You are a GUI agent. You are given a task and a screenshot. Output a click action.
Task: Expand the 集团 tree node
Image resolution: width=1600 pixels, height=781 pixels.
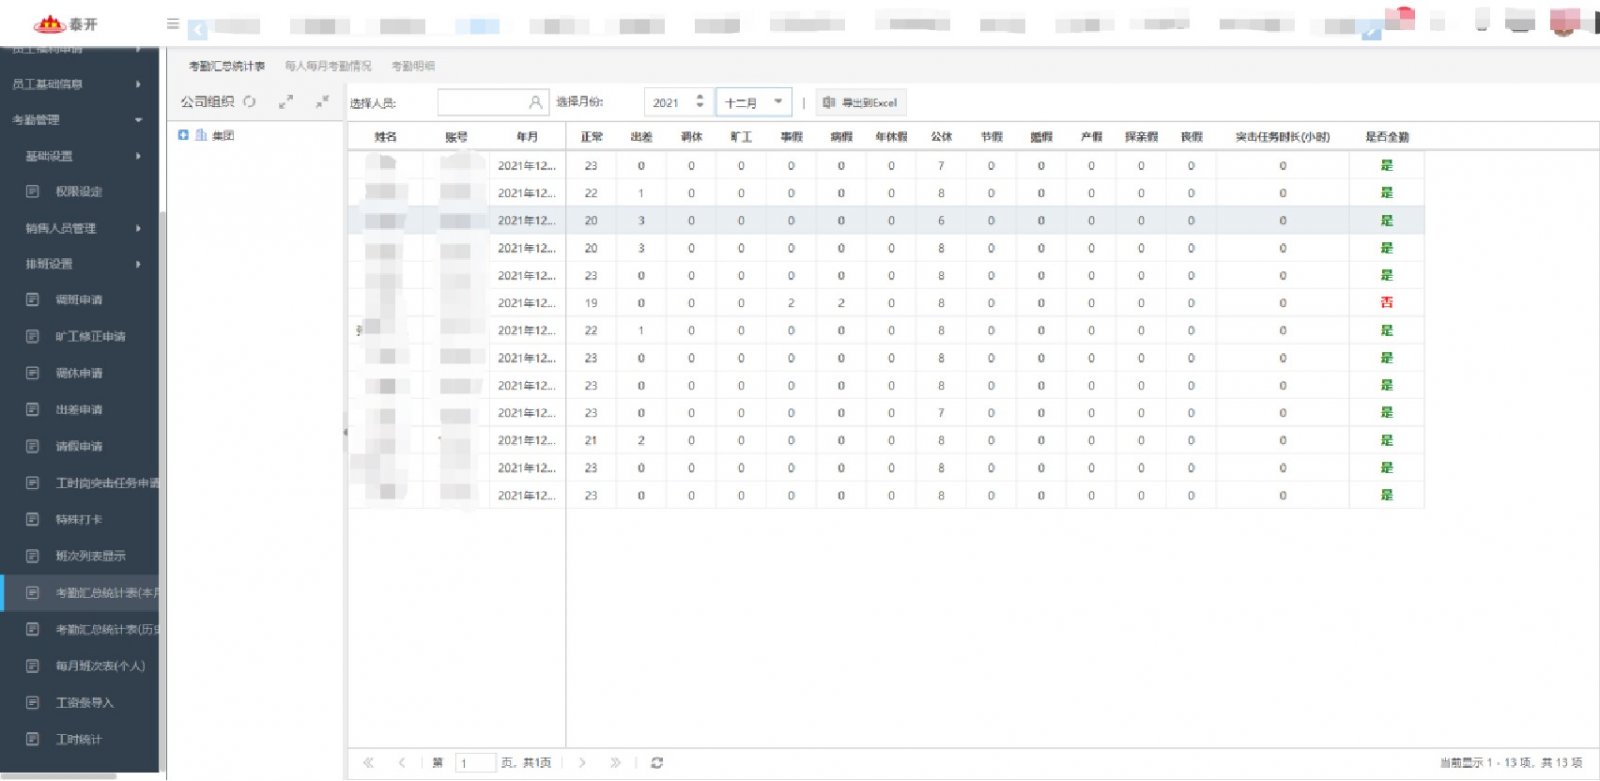tap(183, 135)
